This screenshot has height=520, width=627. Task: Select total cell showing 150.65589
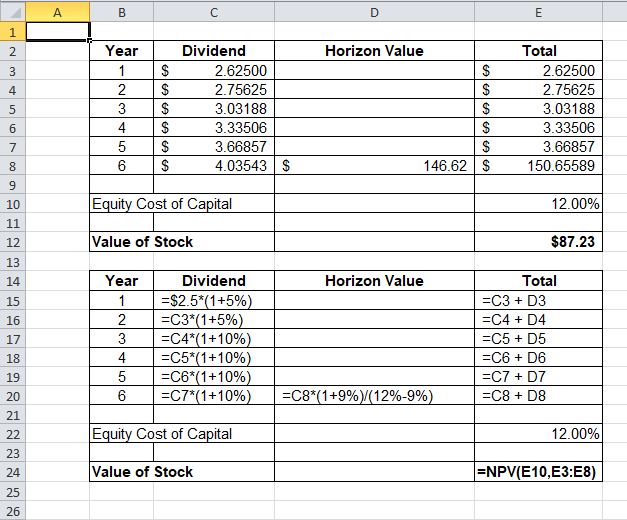coord(539,166)
